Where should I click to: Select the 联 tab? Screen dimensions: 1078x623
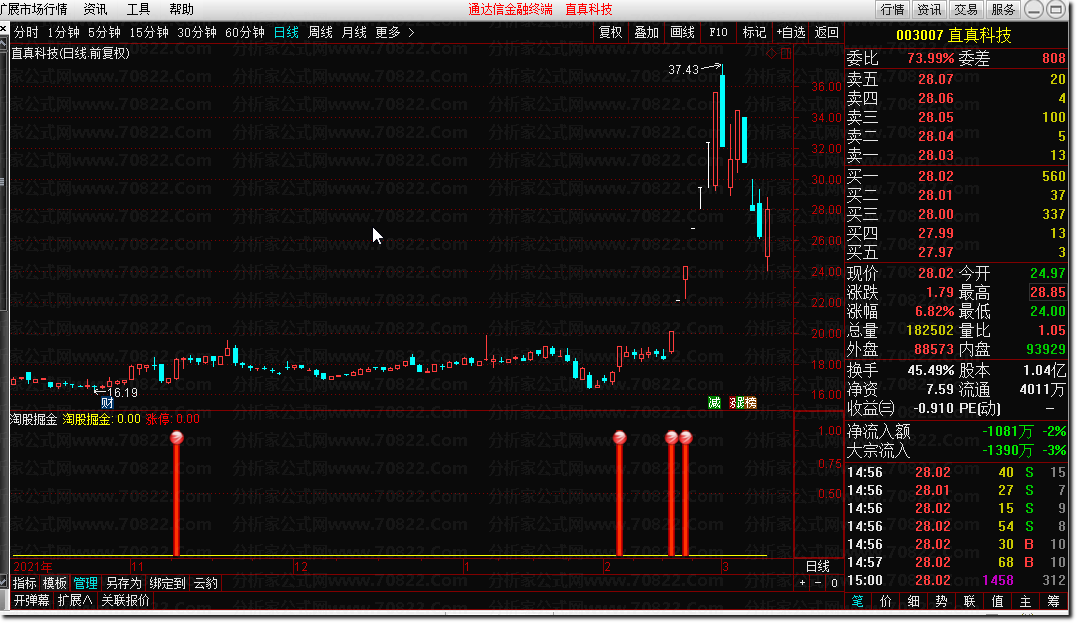(x=969, y=601)
